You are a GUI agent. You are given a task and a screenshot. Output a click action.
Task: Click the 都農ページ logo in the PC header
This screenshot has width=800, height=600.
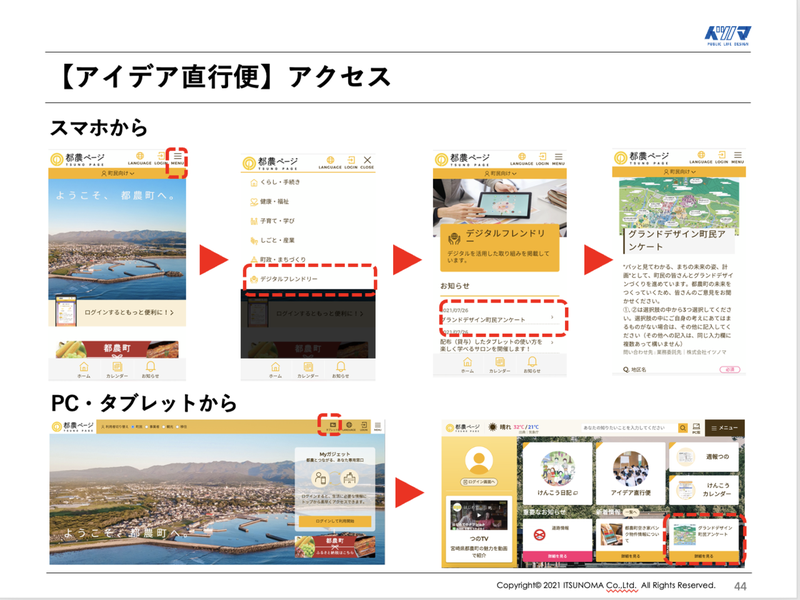tap(72, 427)
